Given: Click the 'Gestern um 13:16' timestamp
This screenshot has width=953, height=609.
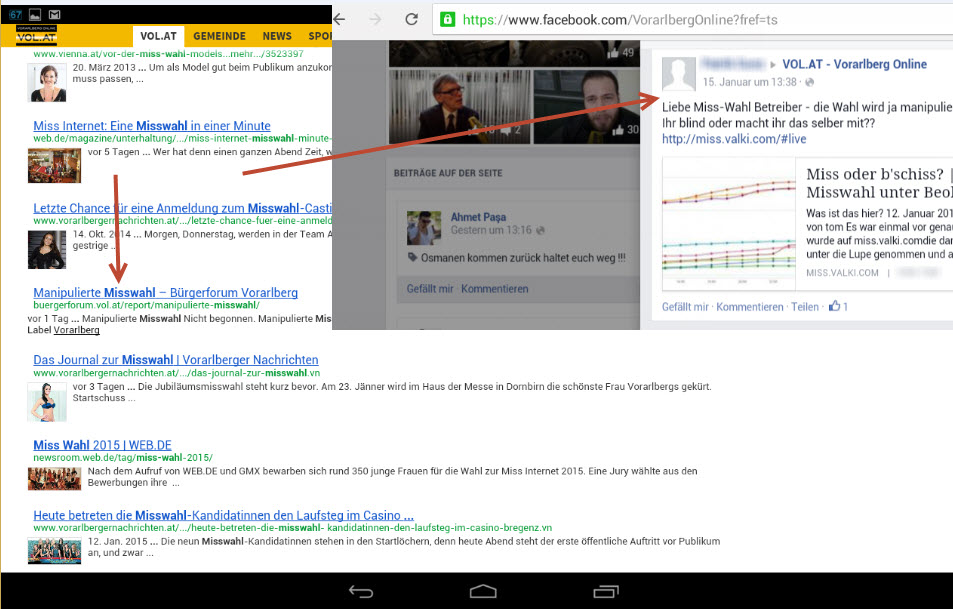Looking at the screenshot, I should click(x=491, y=230).
